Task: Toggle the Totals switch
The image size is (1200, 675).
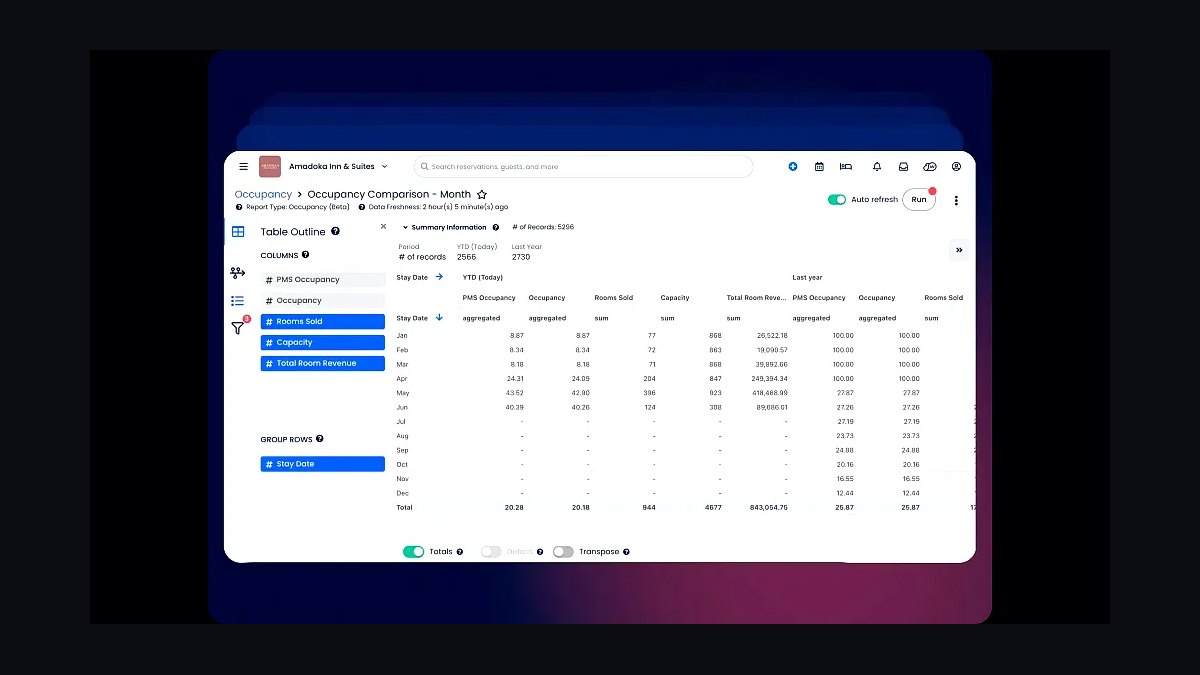Action: click(413, 551)
